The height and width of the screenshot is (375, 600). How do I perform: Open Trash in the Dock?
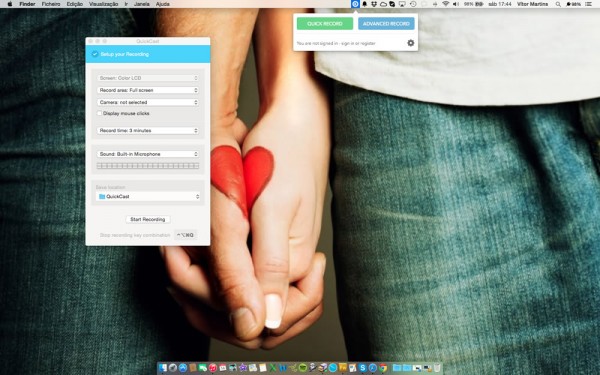[437, 368]
